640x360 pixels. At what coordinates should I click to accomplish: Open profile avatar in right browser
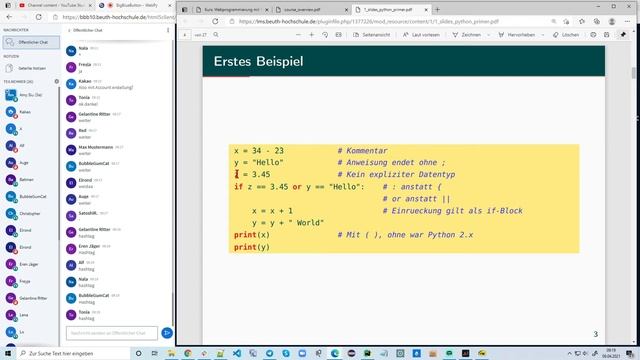click(x=612, y=21)
